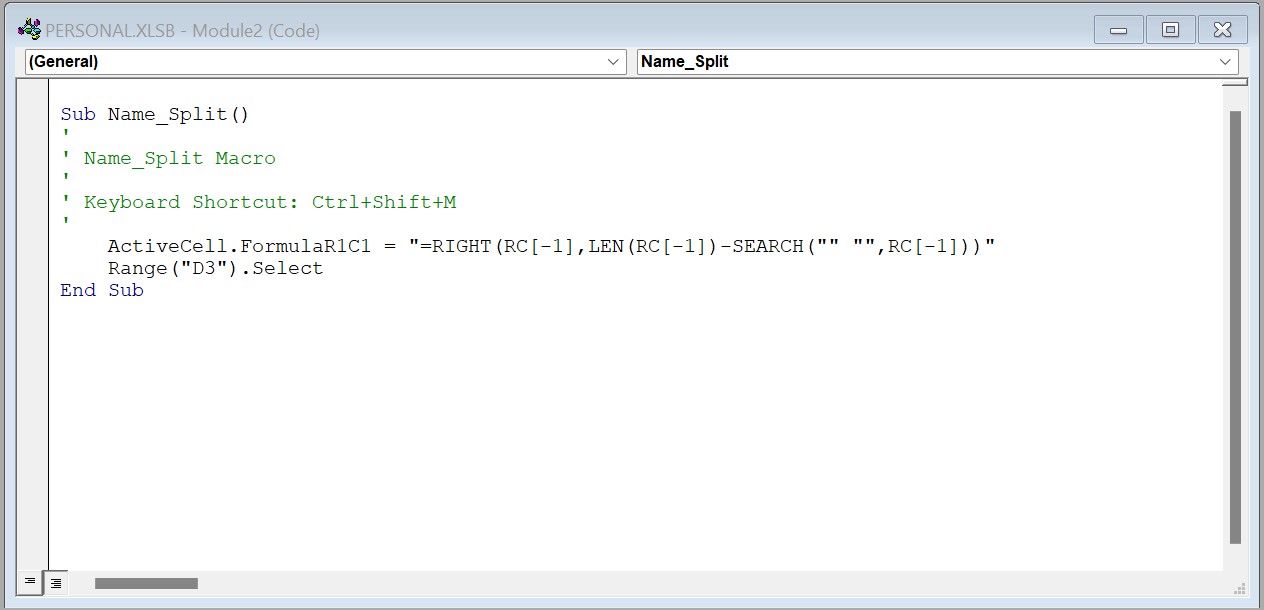
Task: Place cursor on the End Sub line
Action: (102, 290)
